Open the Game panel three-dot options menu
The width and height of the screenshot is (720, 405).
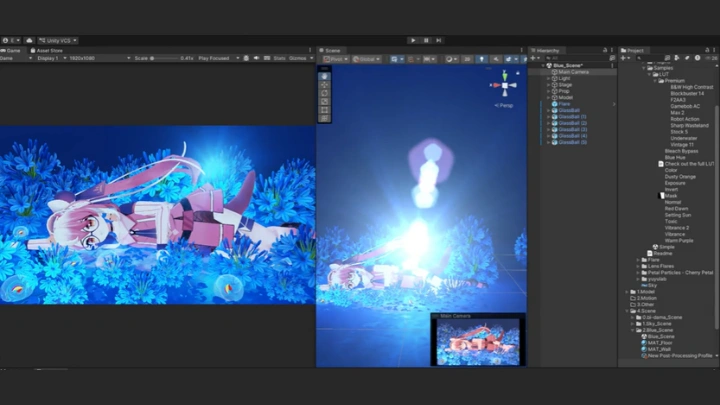(x=310, y=51)
